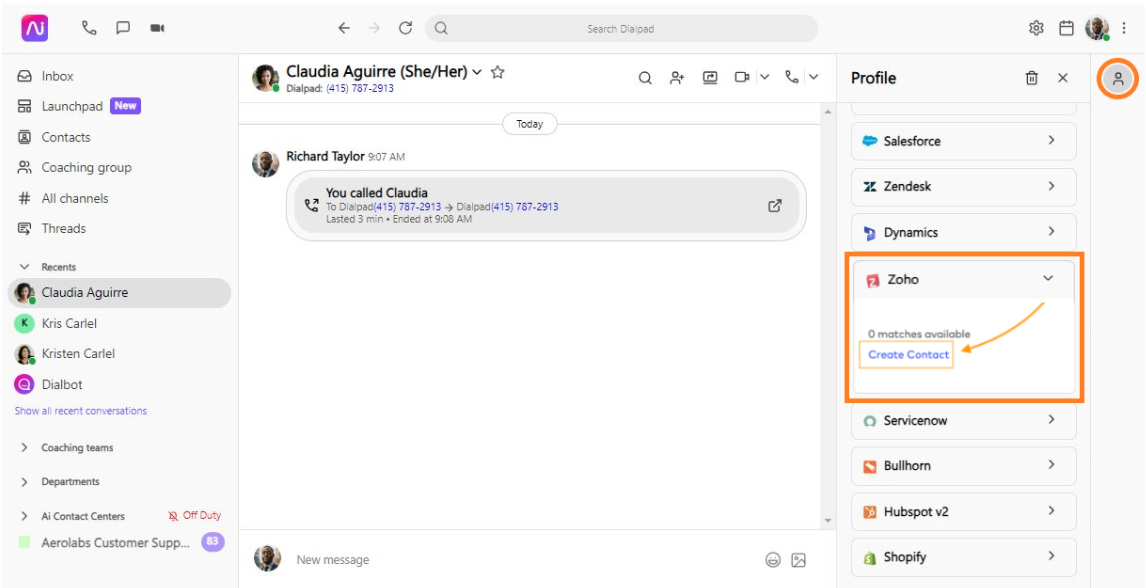Toggle the Off Duty status
The width and height of the screenshot is (1146, 588).
194,516
